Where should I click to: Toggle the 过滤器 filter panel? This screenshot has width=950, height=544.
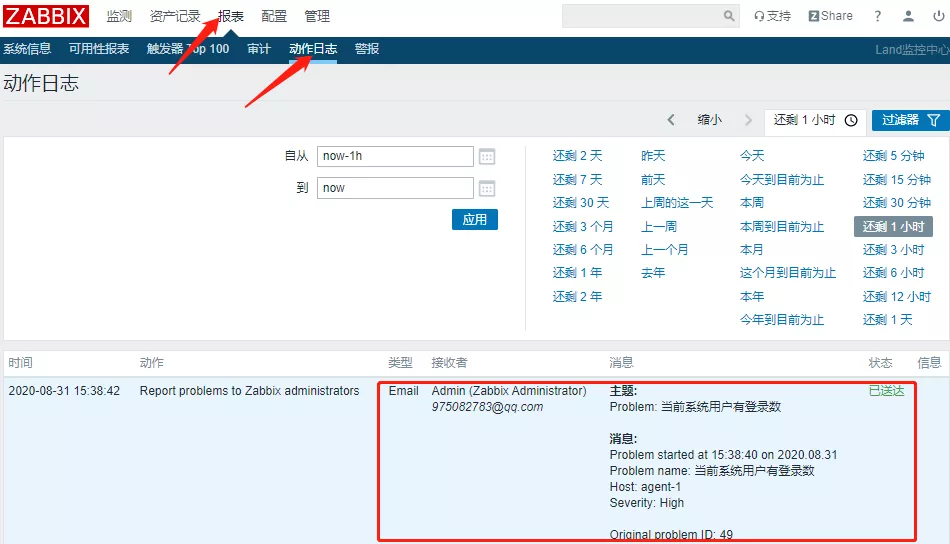(910, 120)
